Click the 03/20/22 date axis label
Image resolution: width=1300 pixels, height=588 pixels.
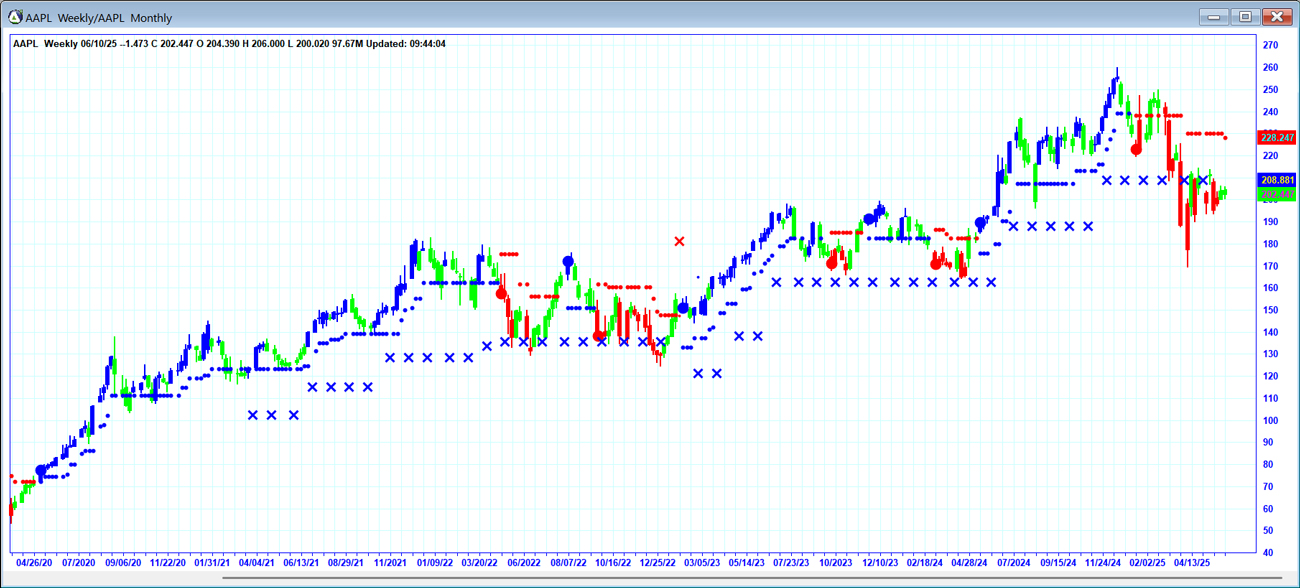[x=479, y=563]
